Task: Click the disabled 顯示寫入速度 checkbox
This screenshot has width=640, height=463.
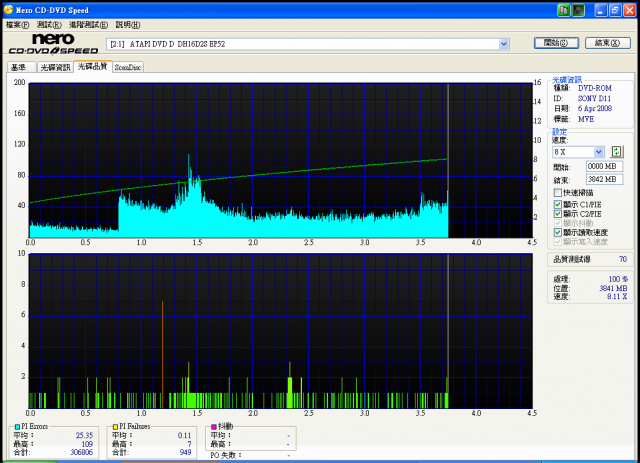Action: (x=558, y=242)
